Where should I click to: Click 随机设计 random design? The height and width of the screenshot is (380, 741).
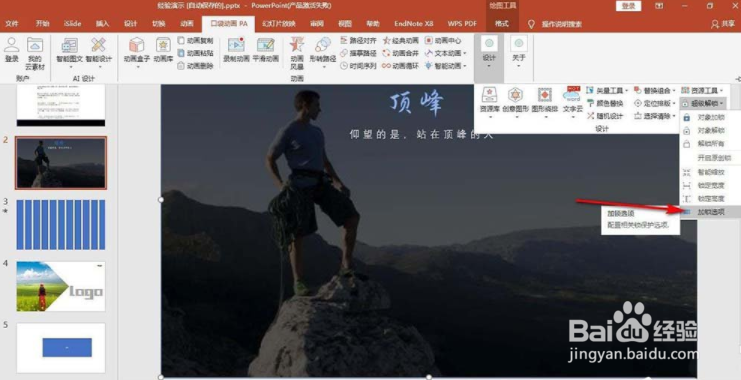(x=605, y=116)
